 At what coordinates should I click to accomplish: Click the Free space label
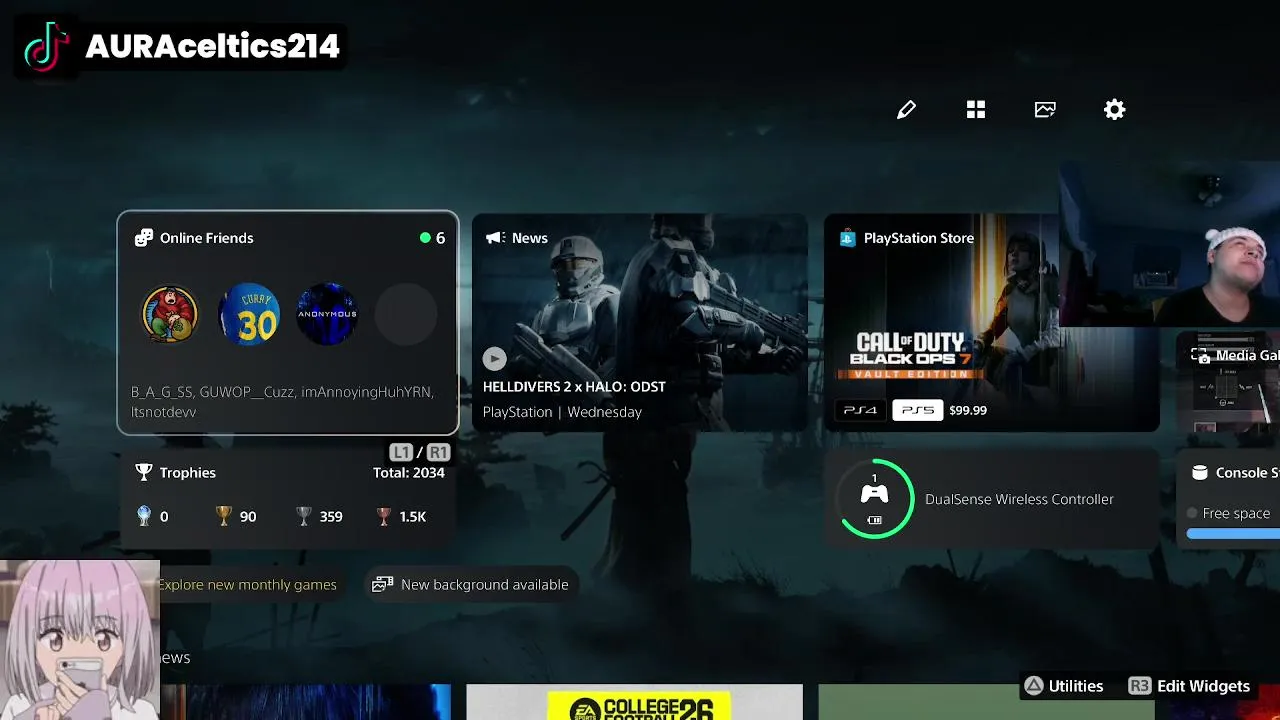click(x=1236, y=513)
